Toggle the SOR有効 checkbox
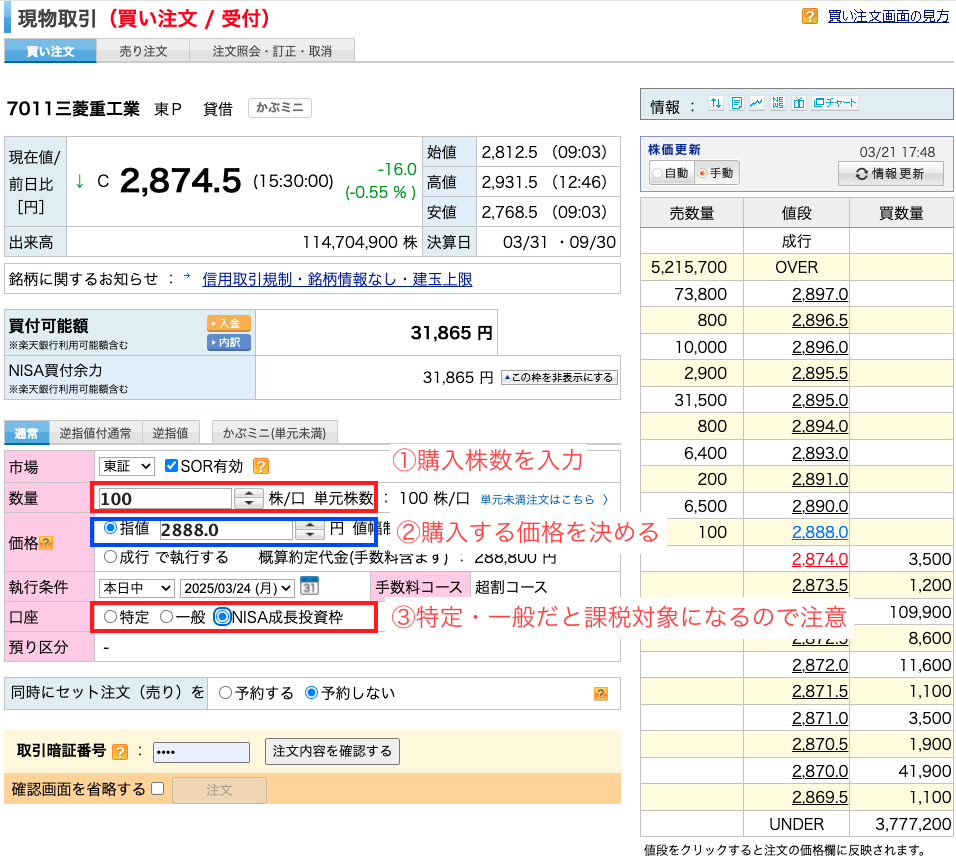This screenshot has height=867, width=956. point(171,466)
